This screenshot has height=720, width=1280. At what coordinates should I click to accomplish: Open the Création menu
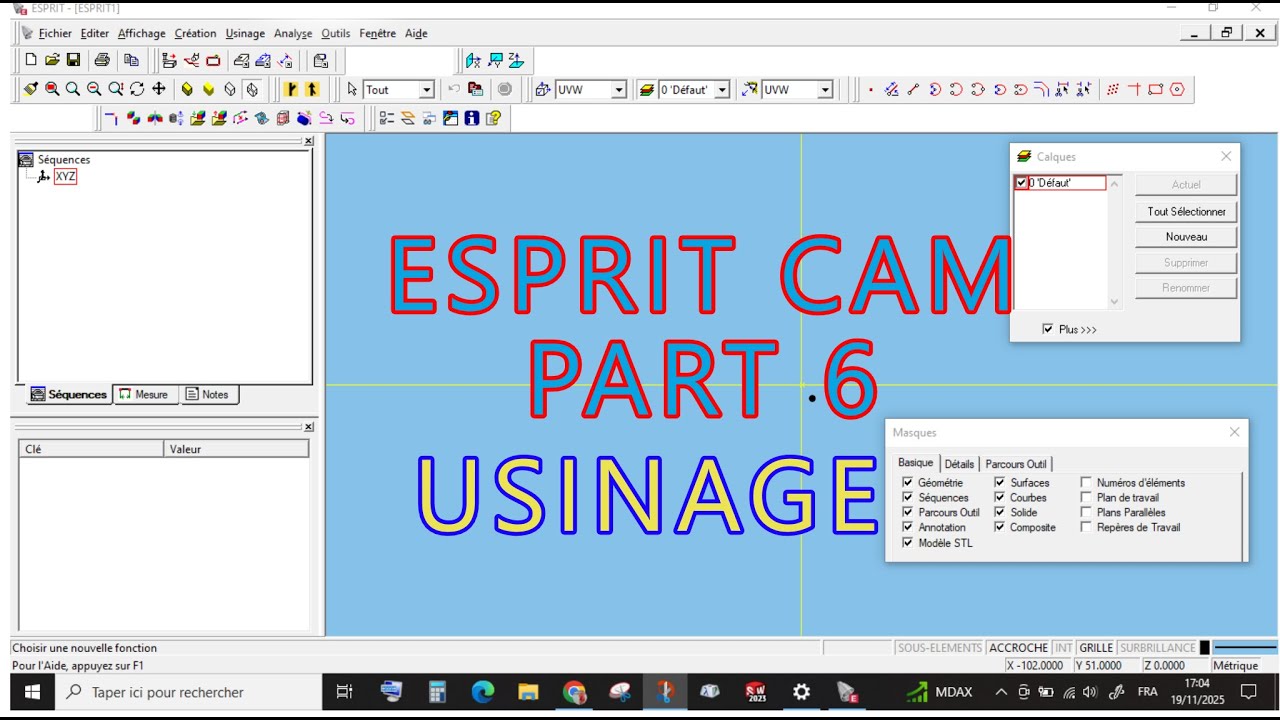195,33
